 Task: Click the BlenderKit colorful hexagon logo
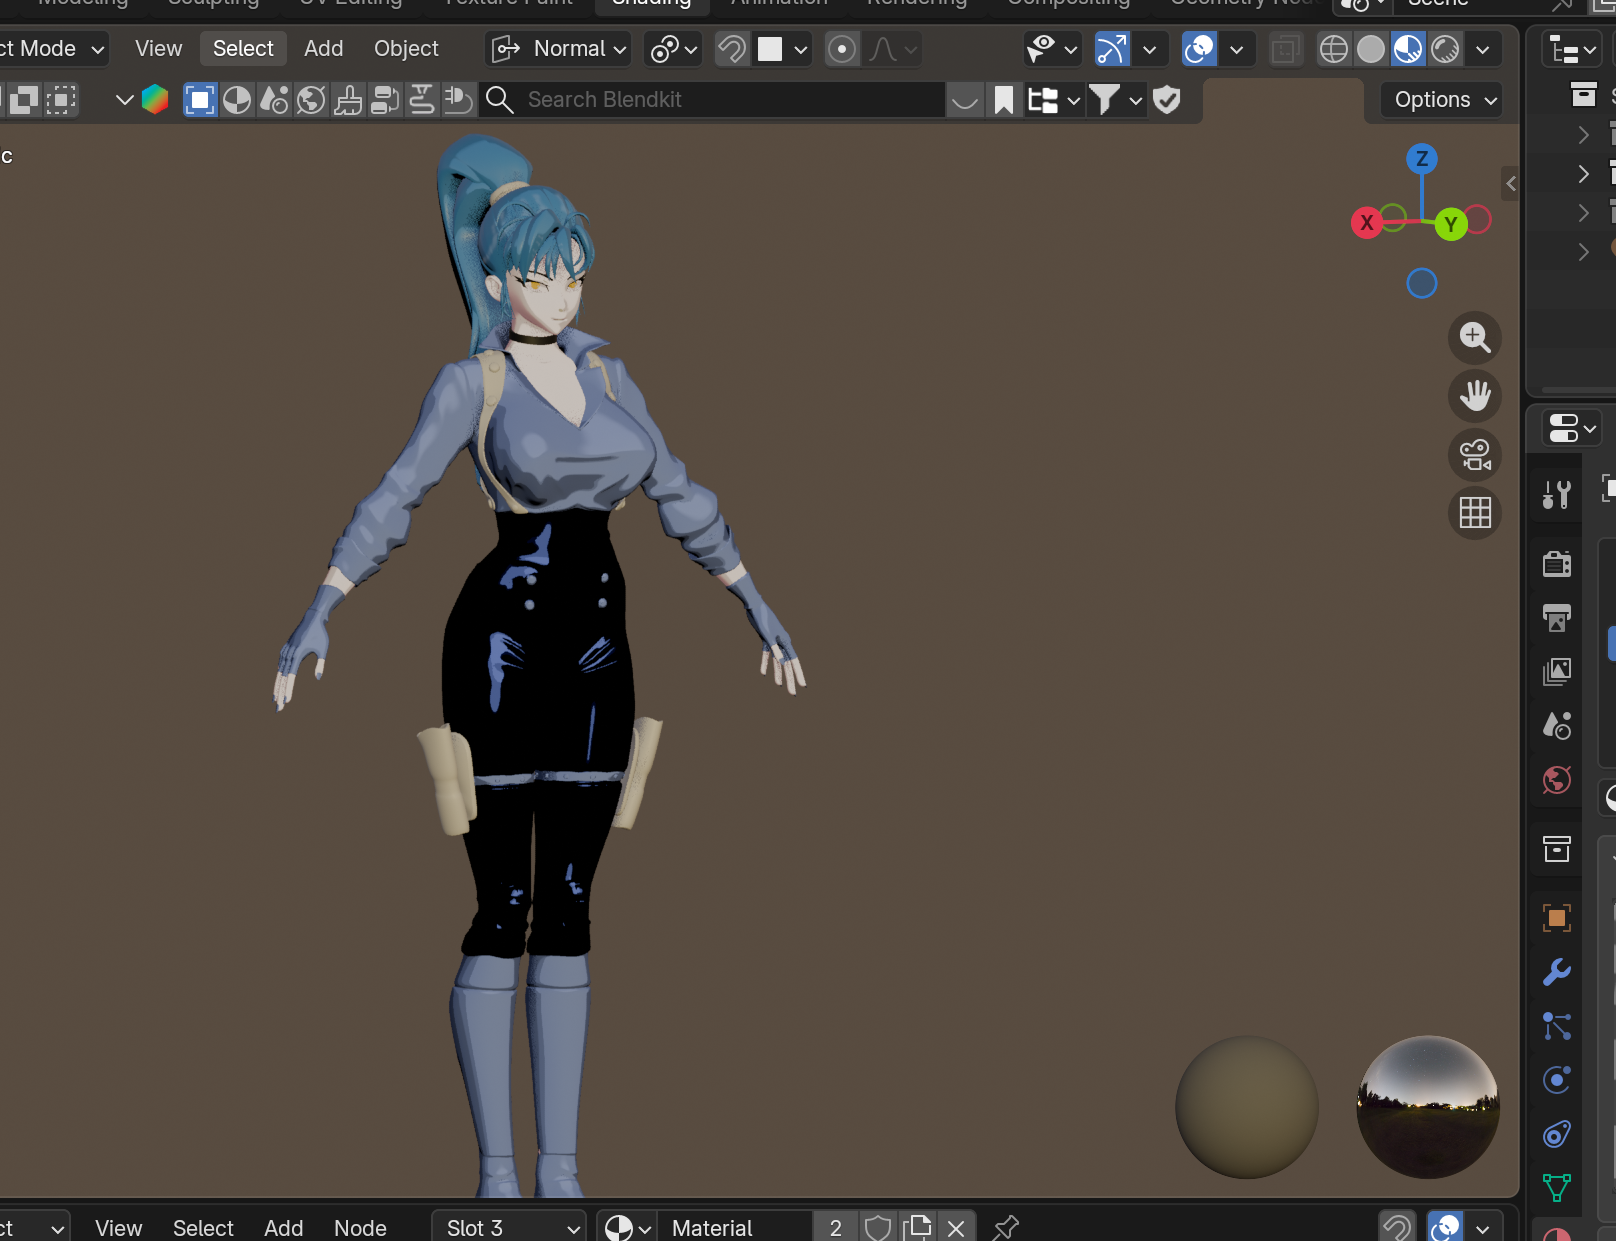tap(155, 99)
